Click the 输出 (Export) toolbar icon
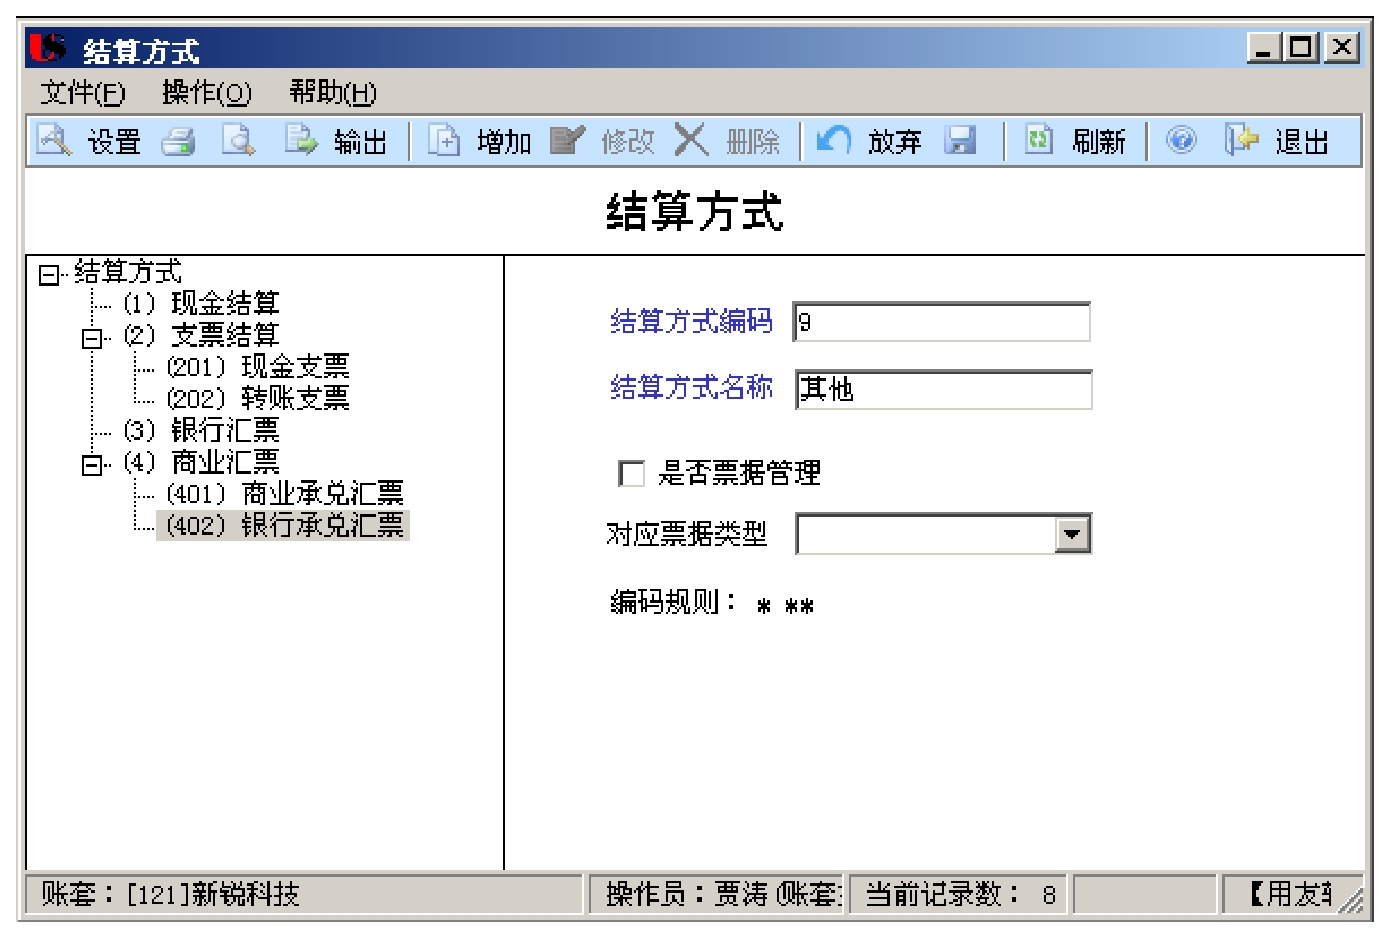1386x934 pixels. (x=300, y=141)
